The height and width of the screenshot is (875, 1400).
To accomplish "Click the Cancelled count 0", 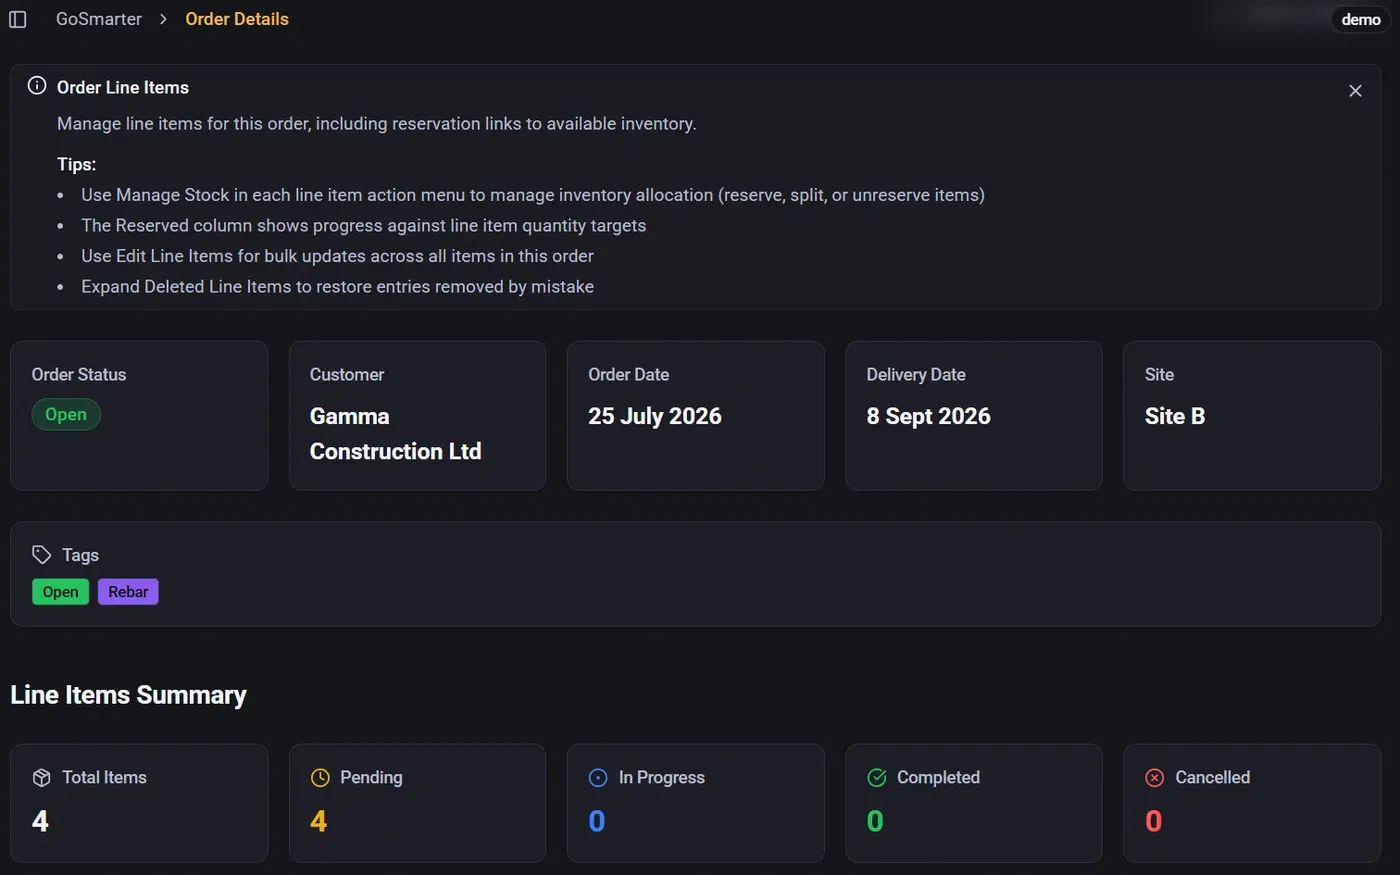I will click(1153, 821).
